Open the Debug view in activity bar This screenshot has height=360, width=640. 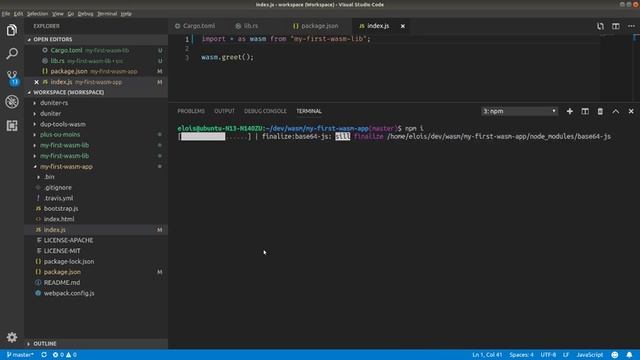[x=12, y=102]
